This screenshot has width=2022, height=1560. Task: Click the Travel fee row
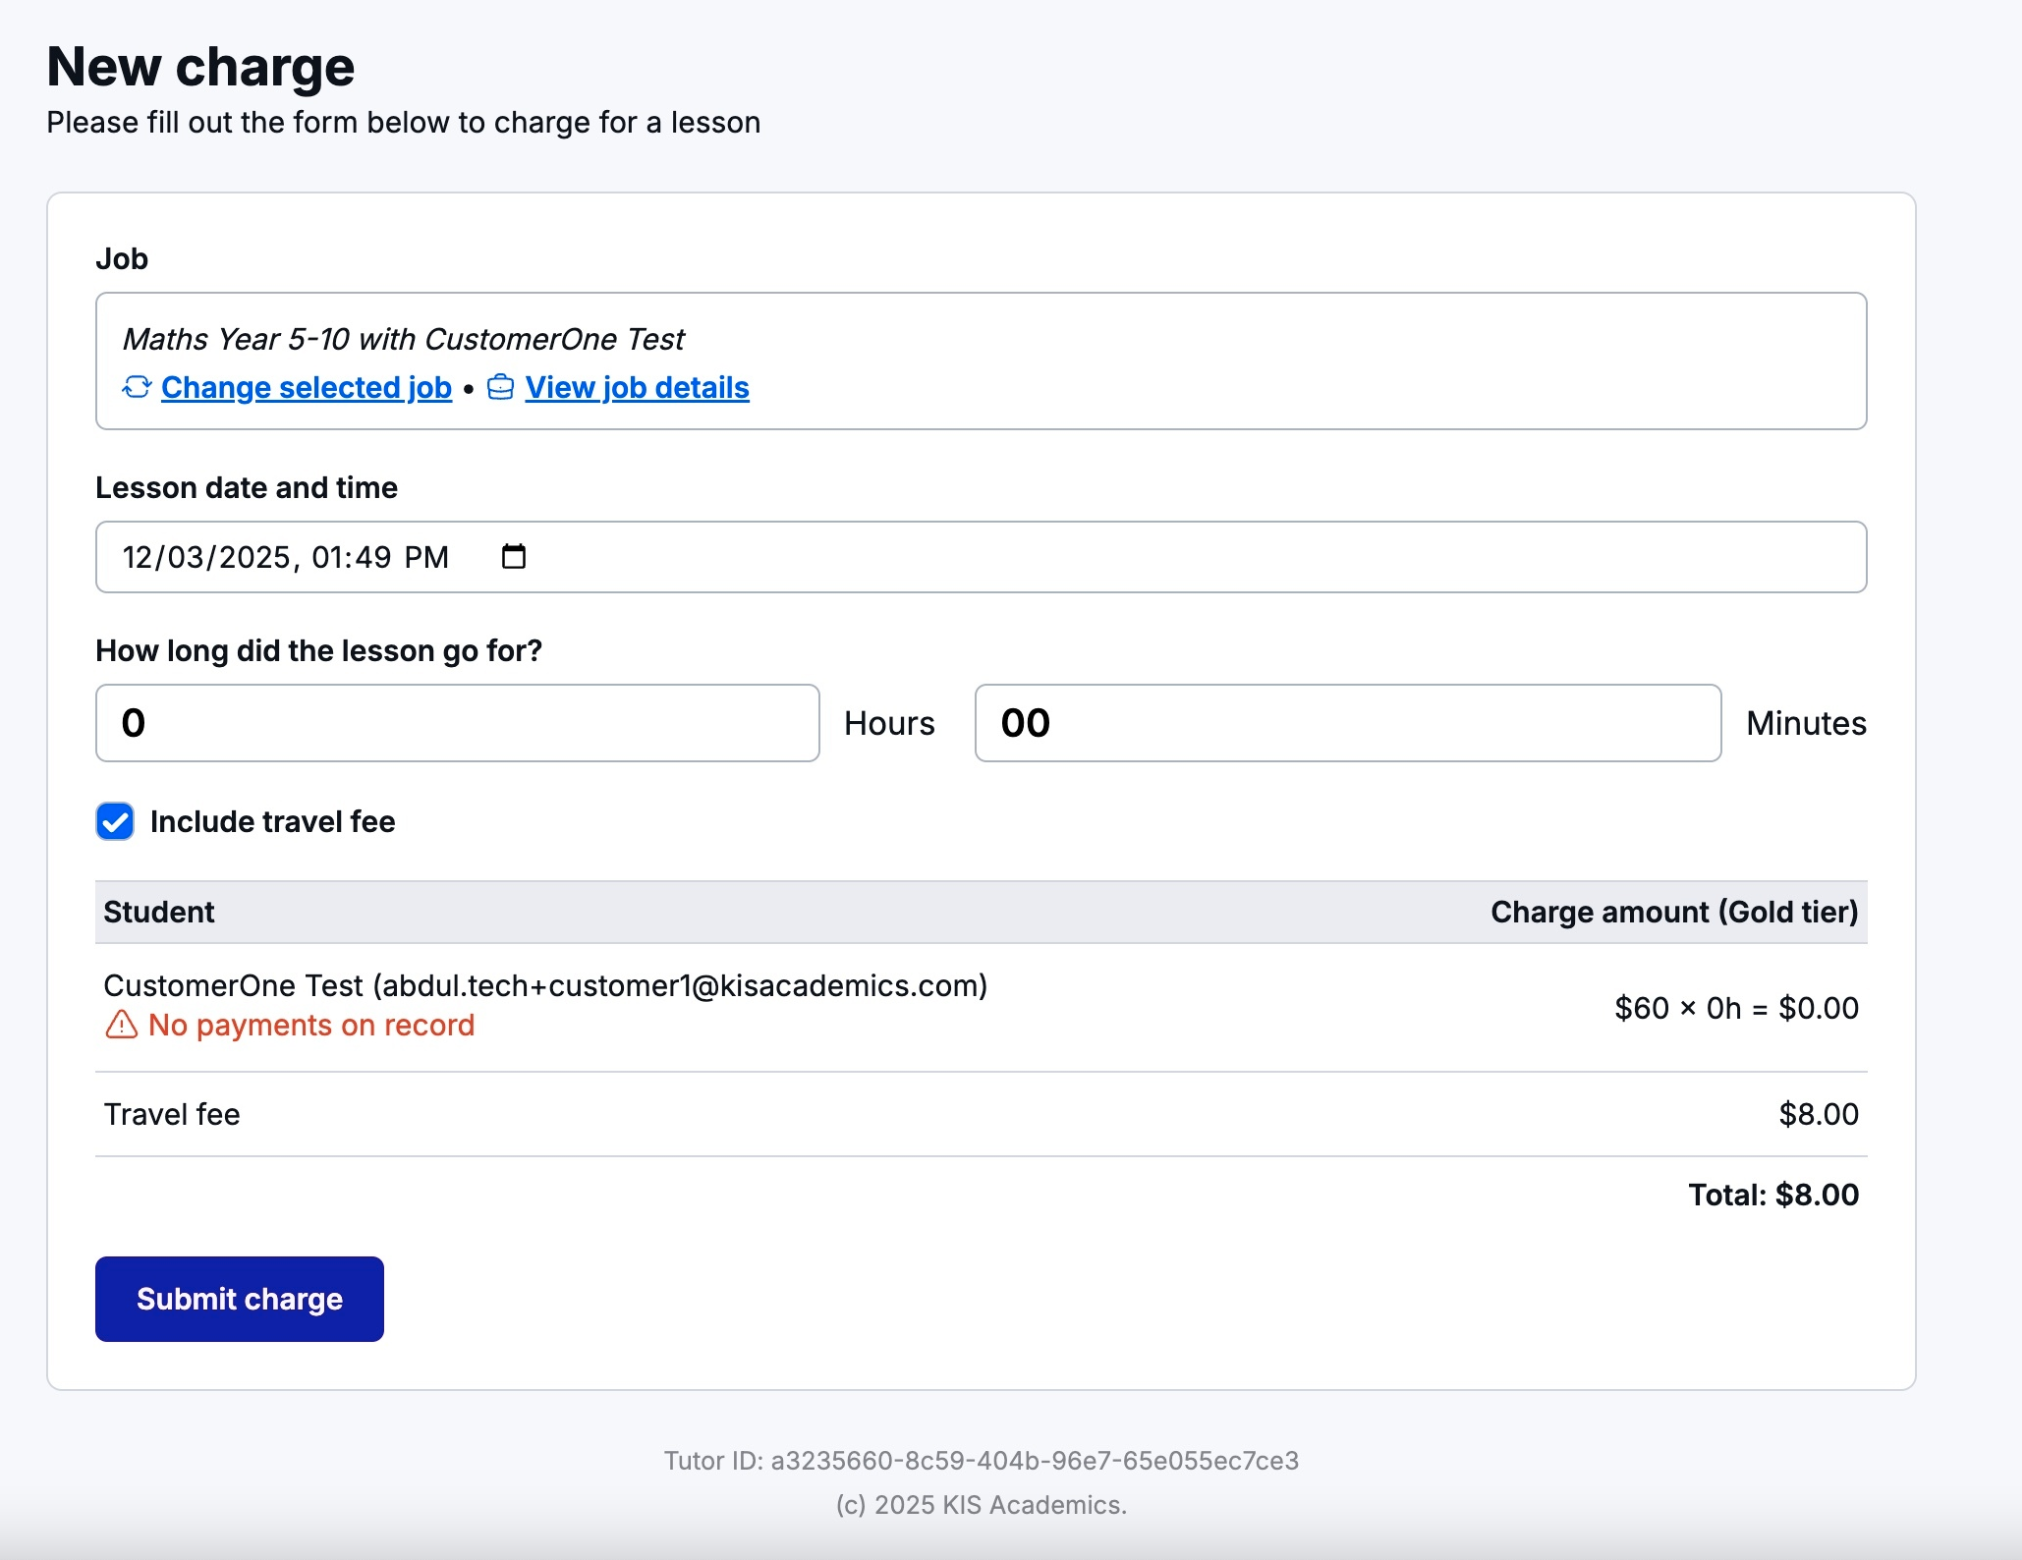[x=172, y=1114]
